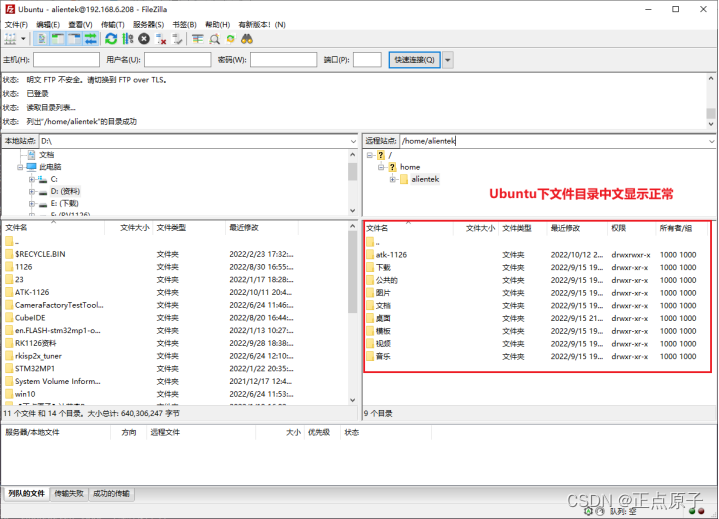The image size is (719, 519).
Task: Select the local STM32MP1 folder
Action: point(35,369)
